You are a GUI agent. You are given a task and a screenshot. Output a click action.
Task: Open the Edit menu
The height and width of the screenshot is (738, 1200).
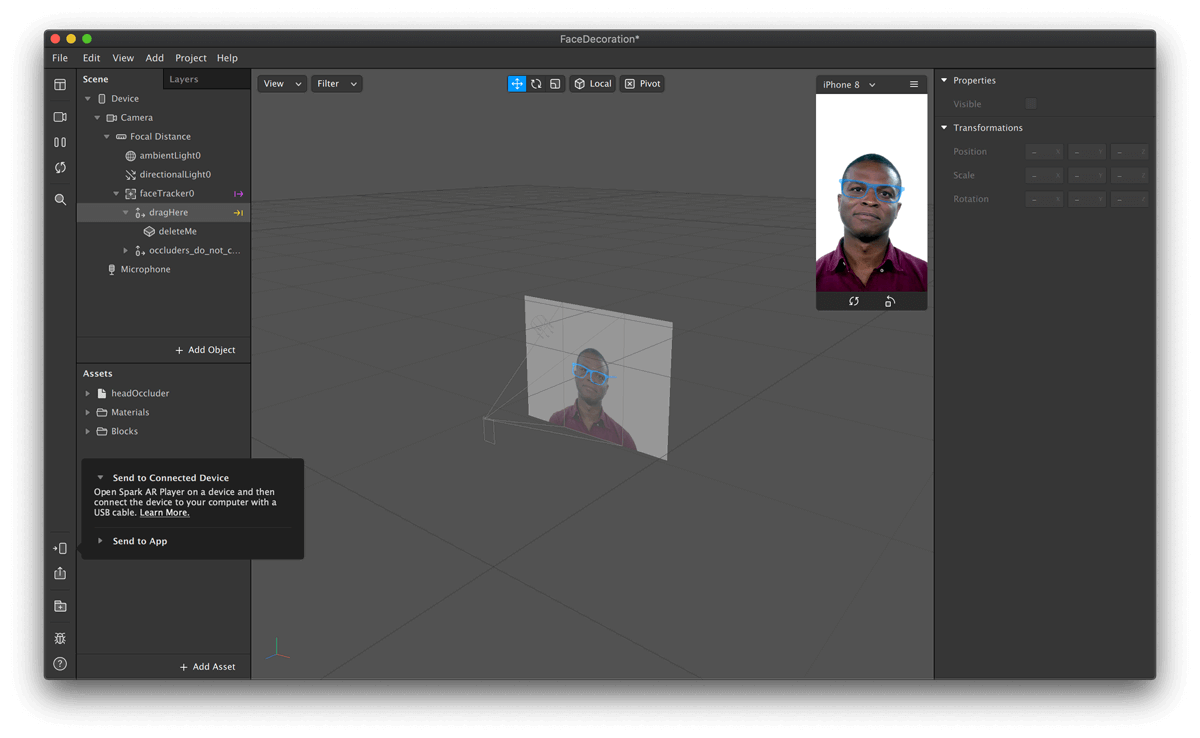[x=91, y=58]
